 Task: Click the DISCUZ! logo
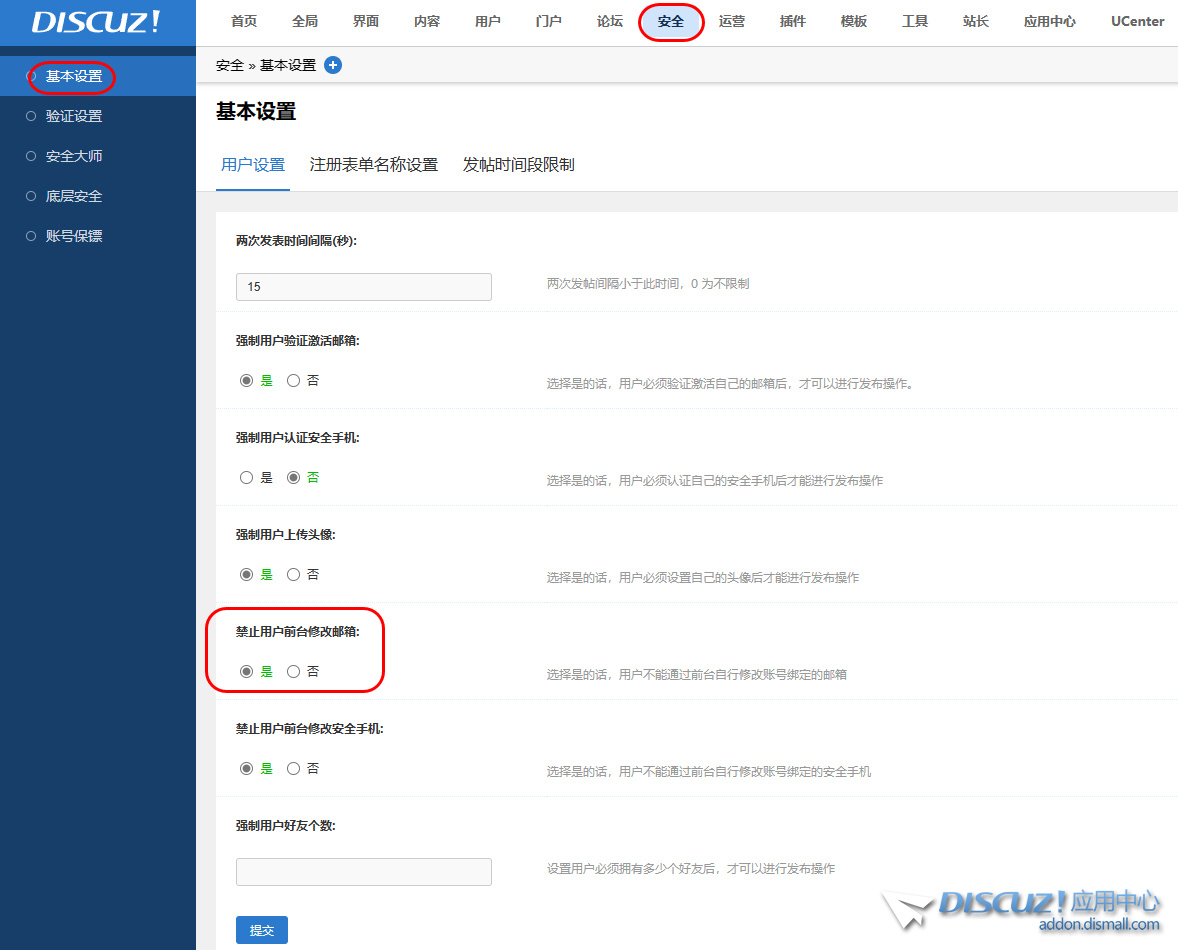96,22
